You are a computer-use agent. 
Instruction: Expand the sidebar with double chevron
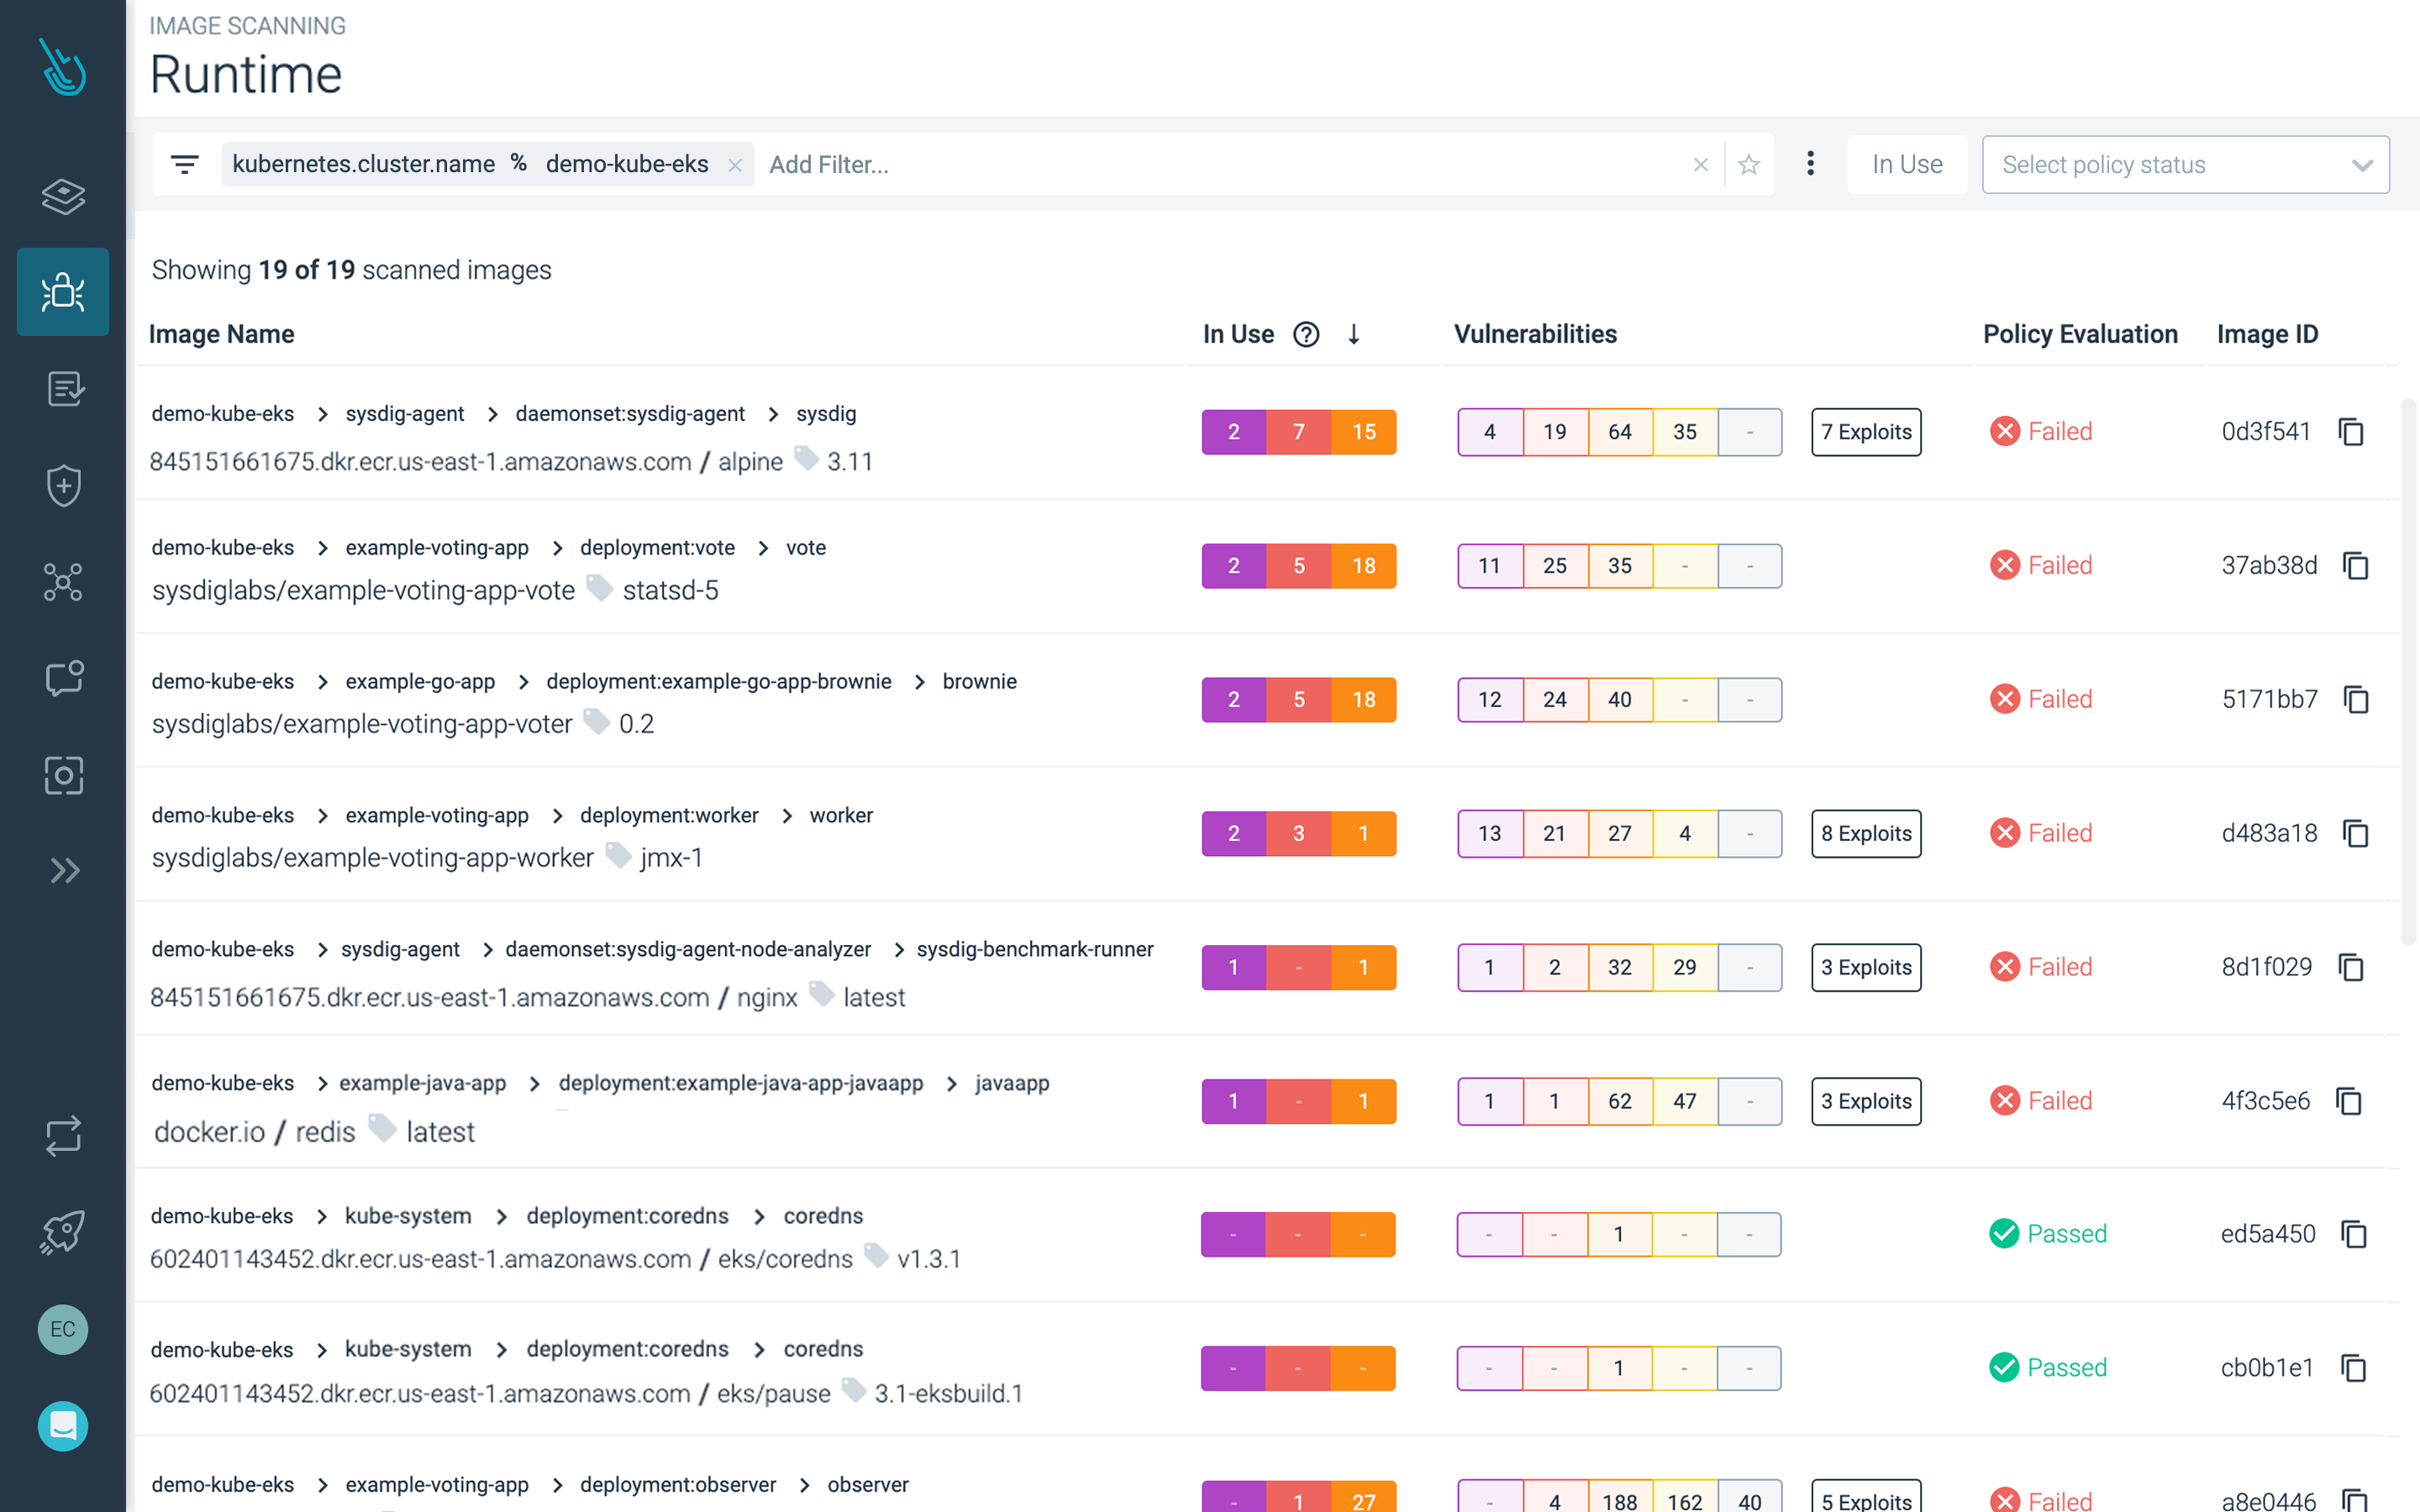click(x=63, y=871)
